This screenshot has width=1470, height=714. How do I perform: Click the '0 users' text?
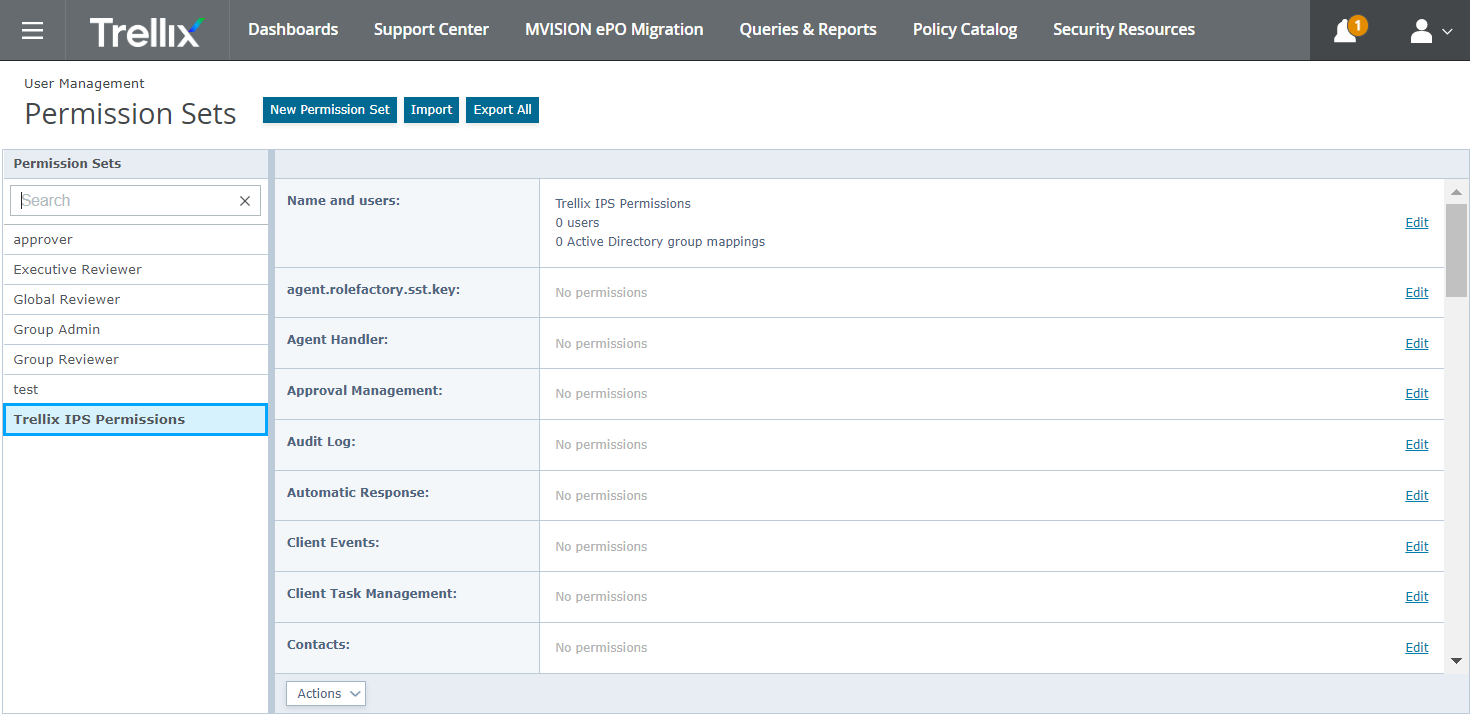point(577,223)
